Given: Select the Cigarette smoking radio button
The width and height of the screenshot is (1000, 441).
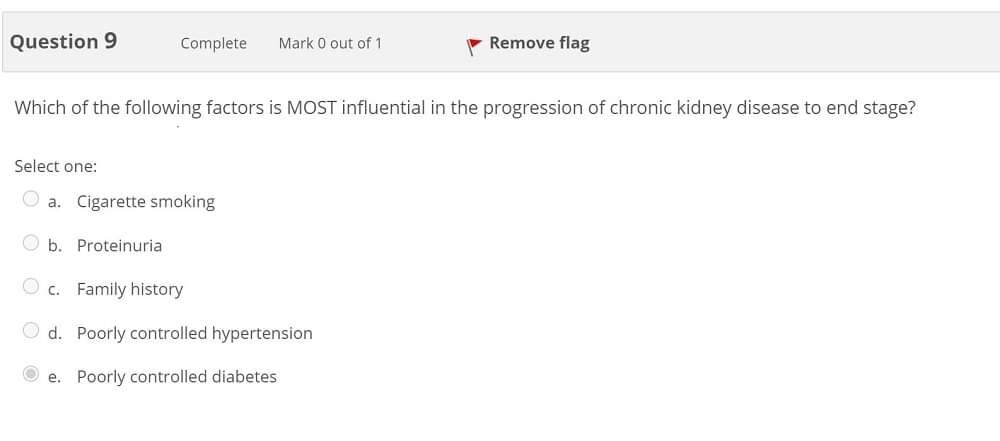Looking at the screenshot, I should pos(32,199).
